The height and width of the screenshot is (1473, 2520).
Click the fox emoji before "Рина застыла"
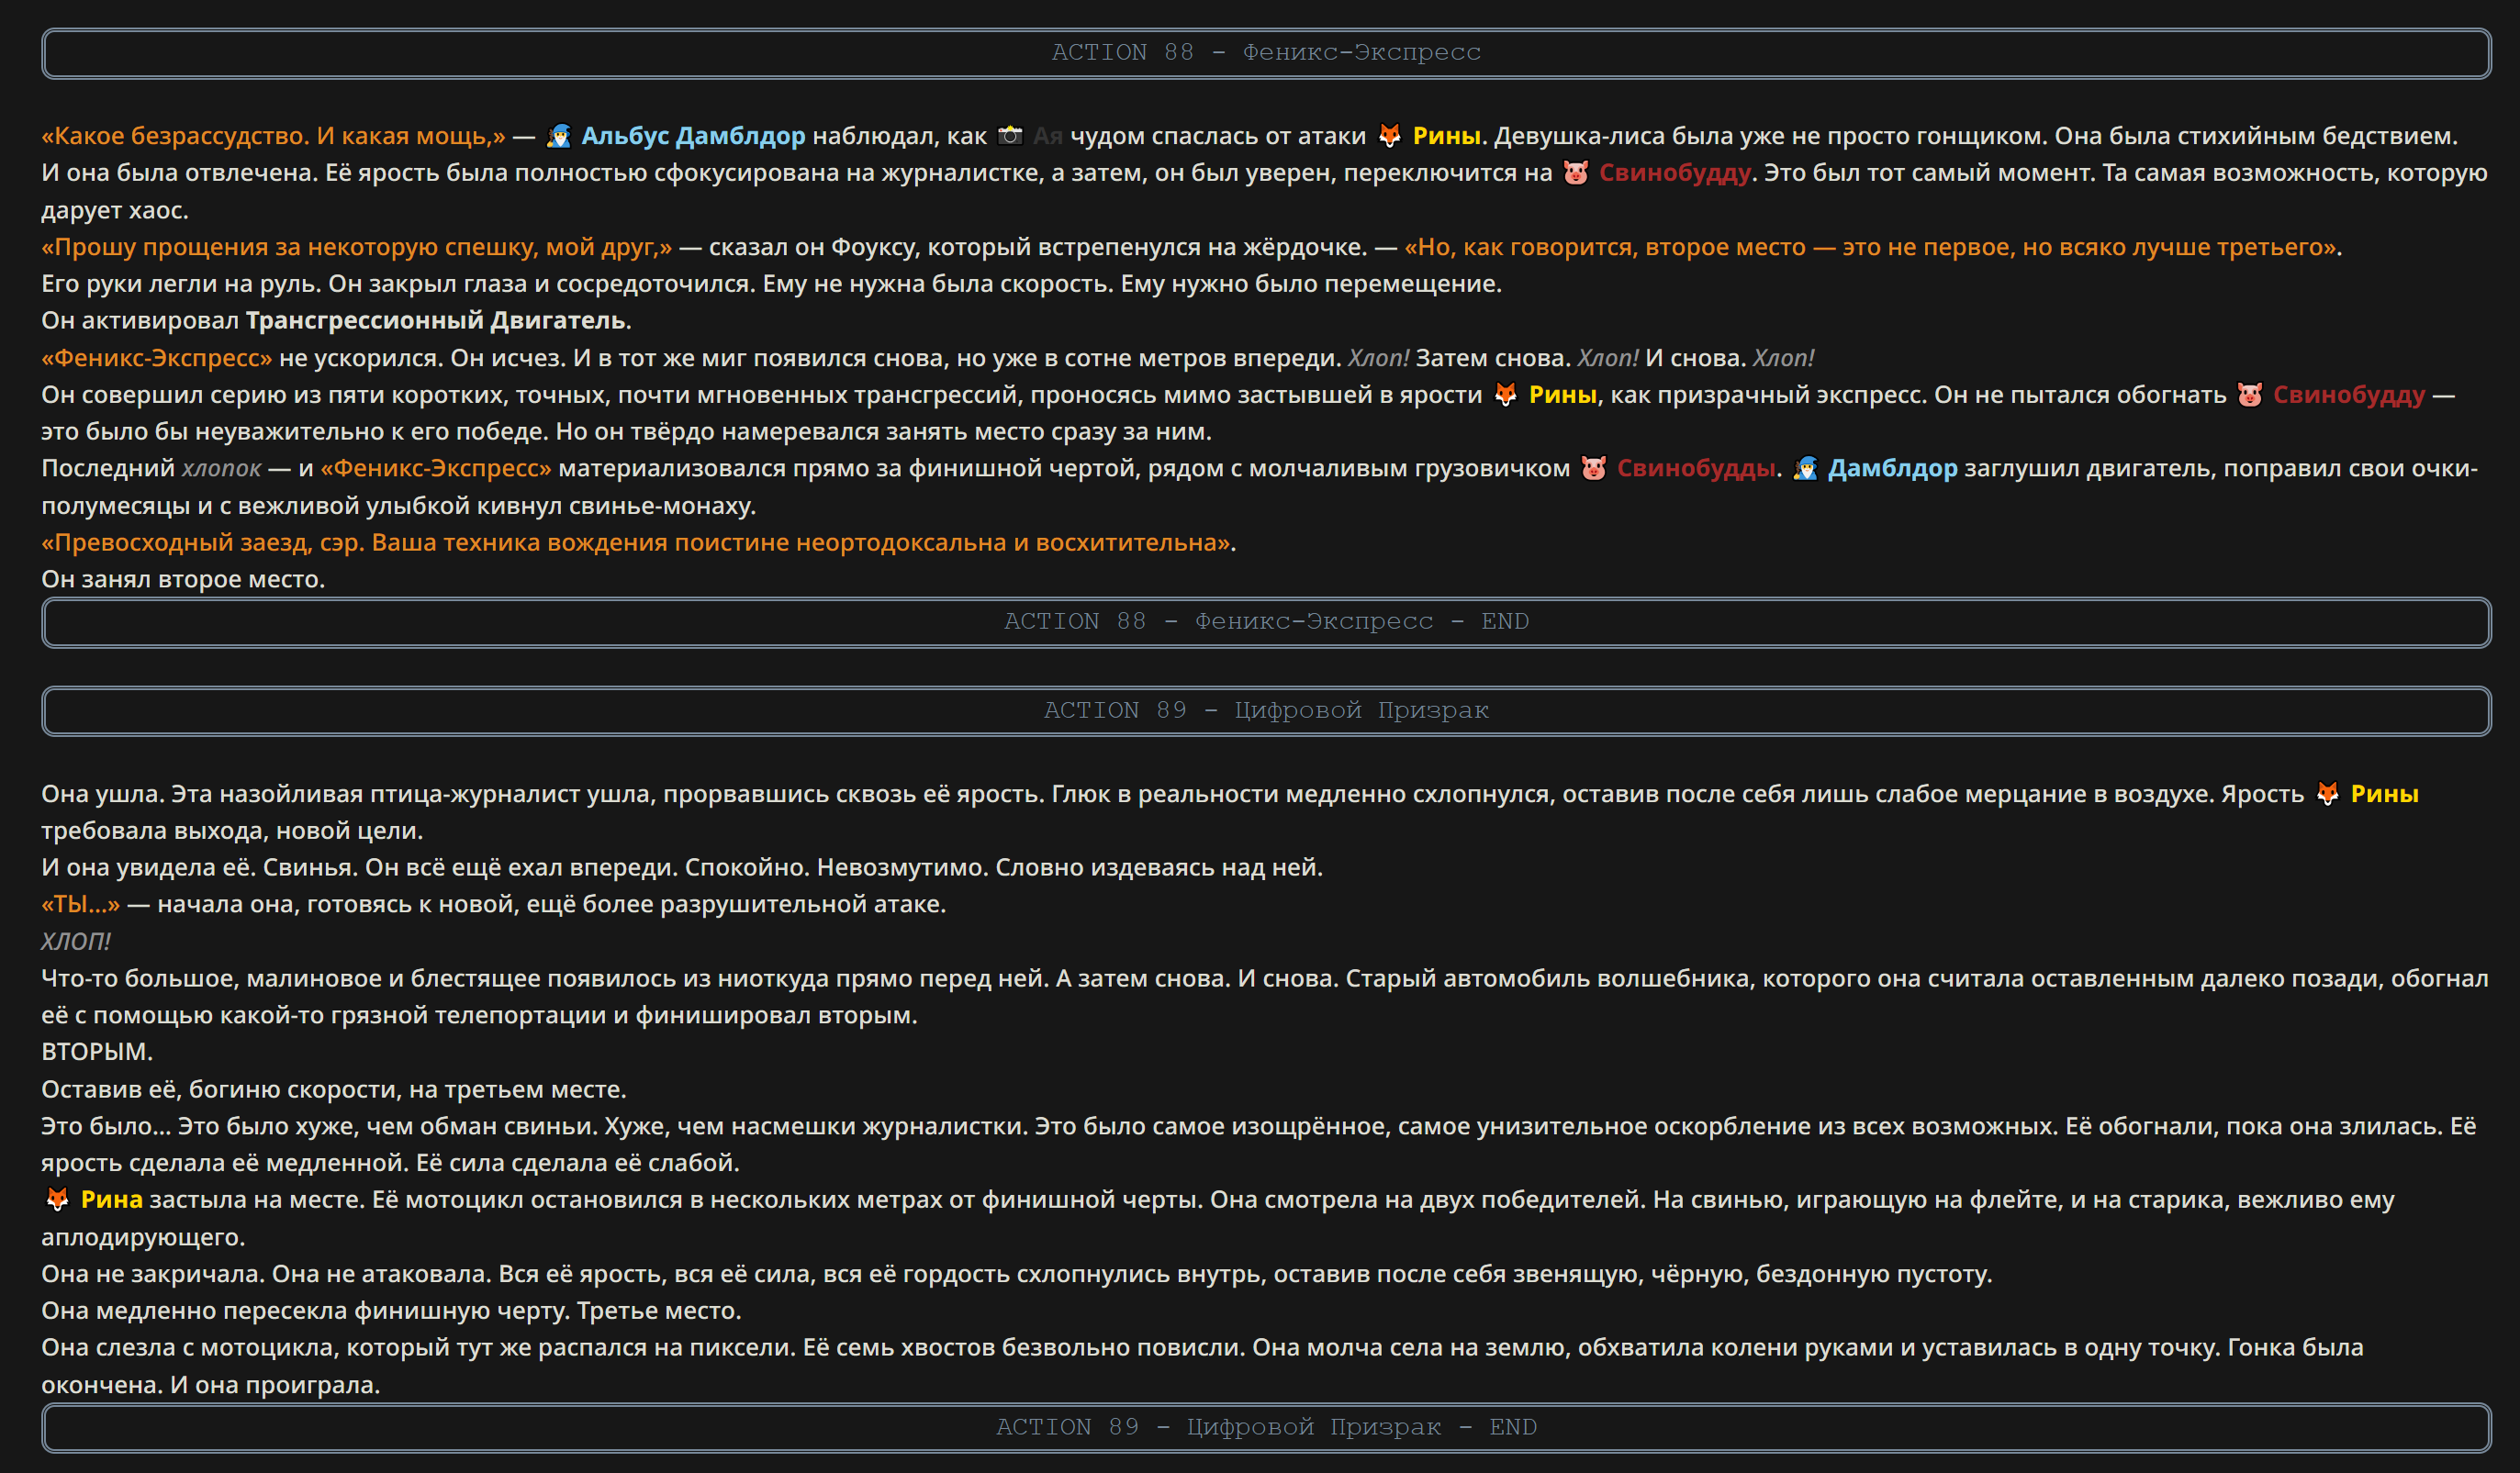pos(57,1199)
